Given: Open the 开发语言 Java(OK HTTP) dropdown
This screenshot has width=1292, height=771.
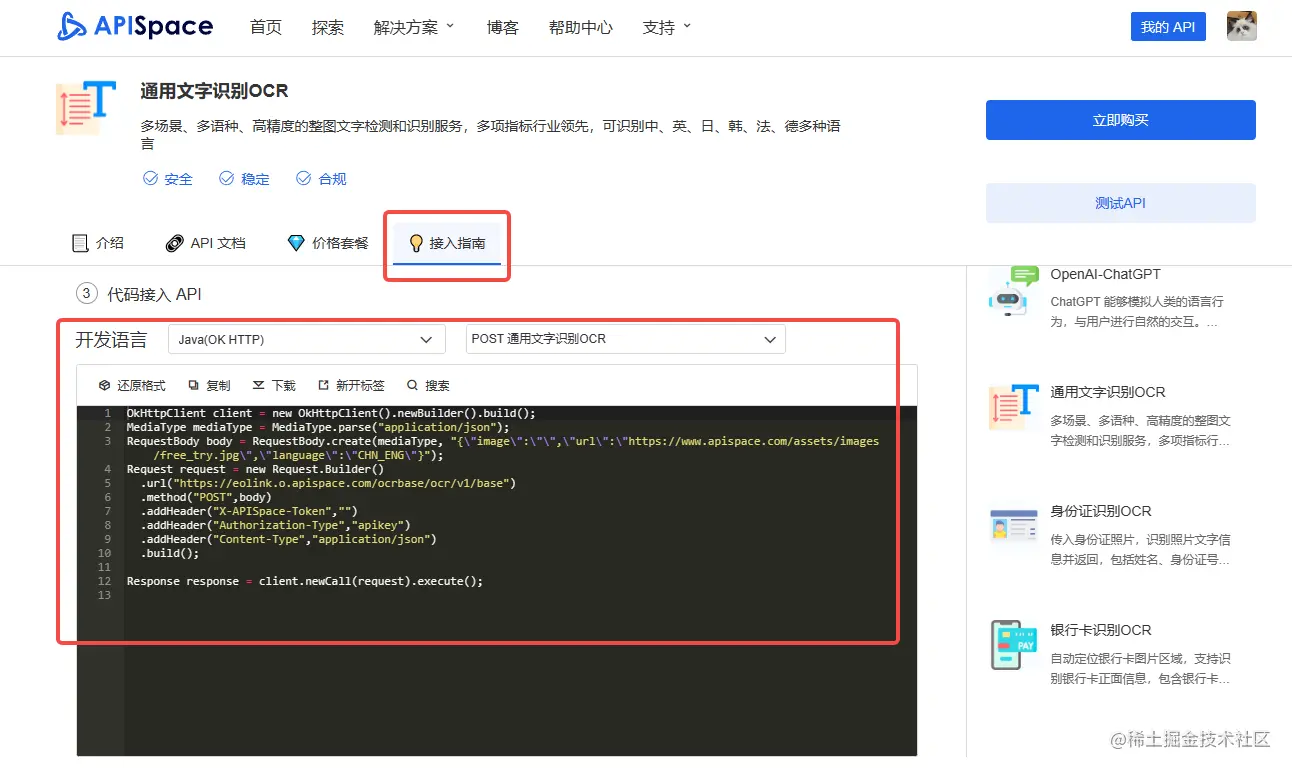Looking at the screenshot, I should (x=307, y=339).
